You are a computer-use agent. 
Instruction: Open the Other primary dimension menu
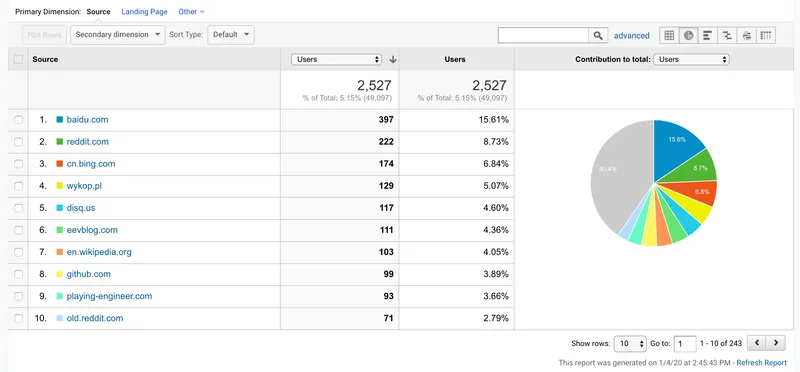click(x=191, y=12)
